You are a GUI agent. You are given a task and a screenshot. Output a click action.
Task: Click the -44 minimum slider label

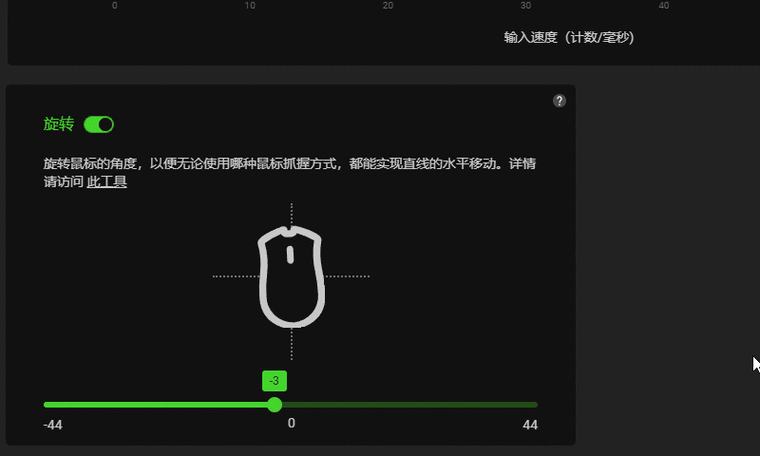click(53, 425)
